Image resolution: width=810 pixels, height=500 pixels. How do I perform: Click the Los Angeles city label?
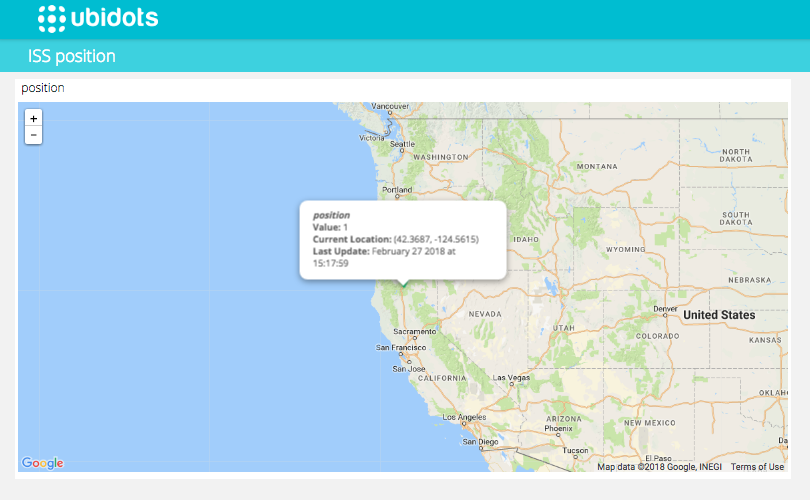pos(464,417)
